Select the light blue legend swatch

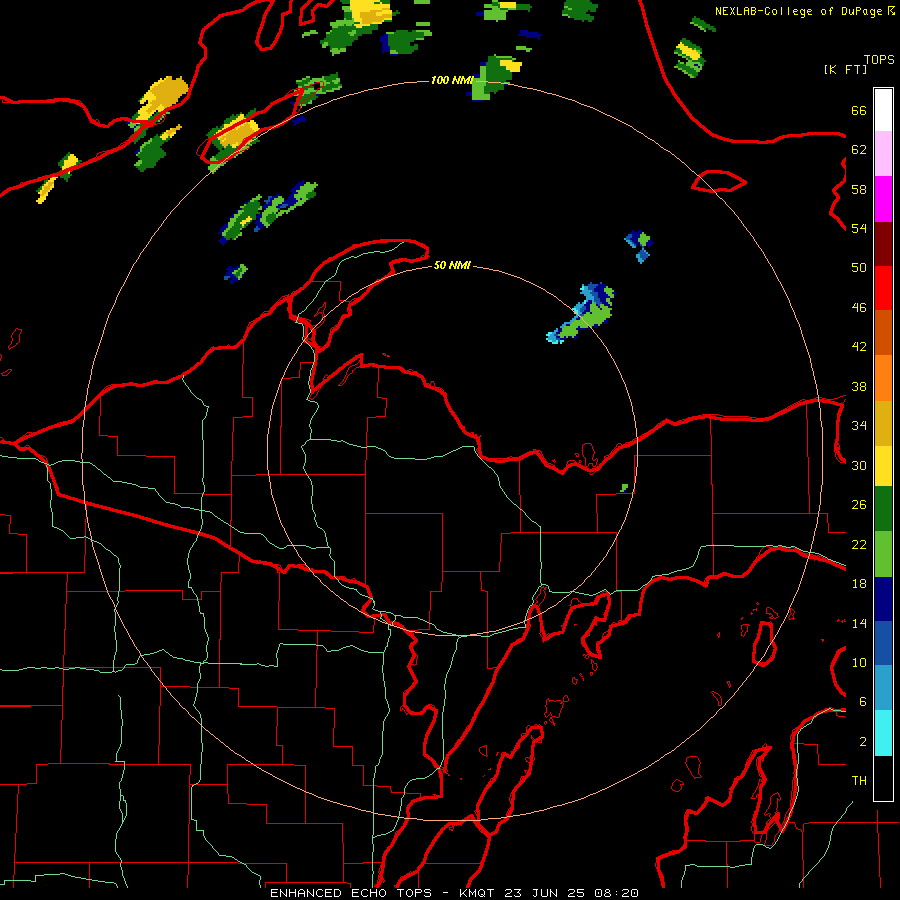(883, 688)
